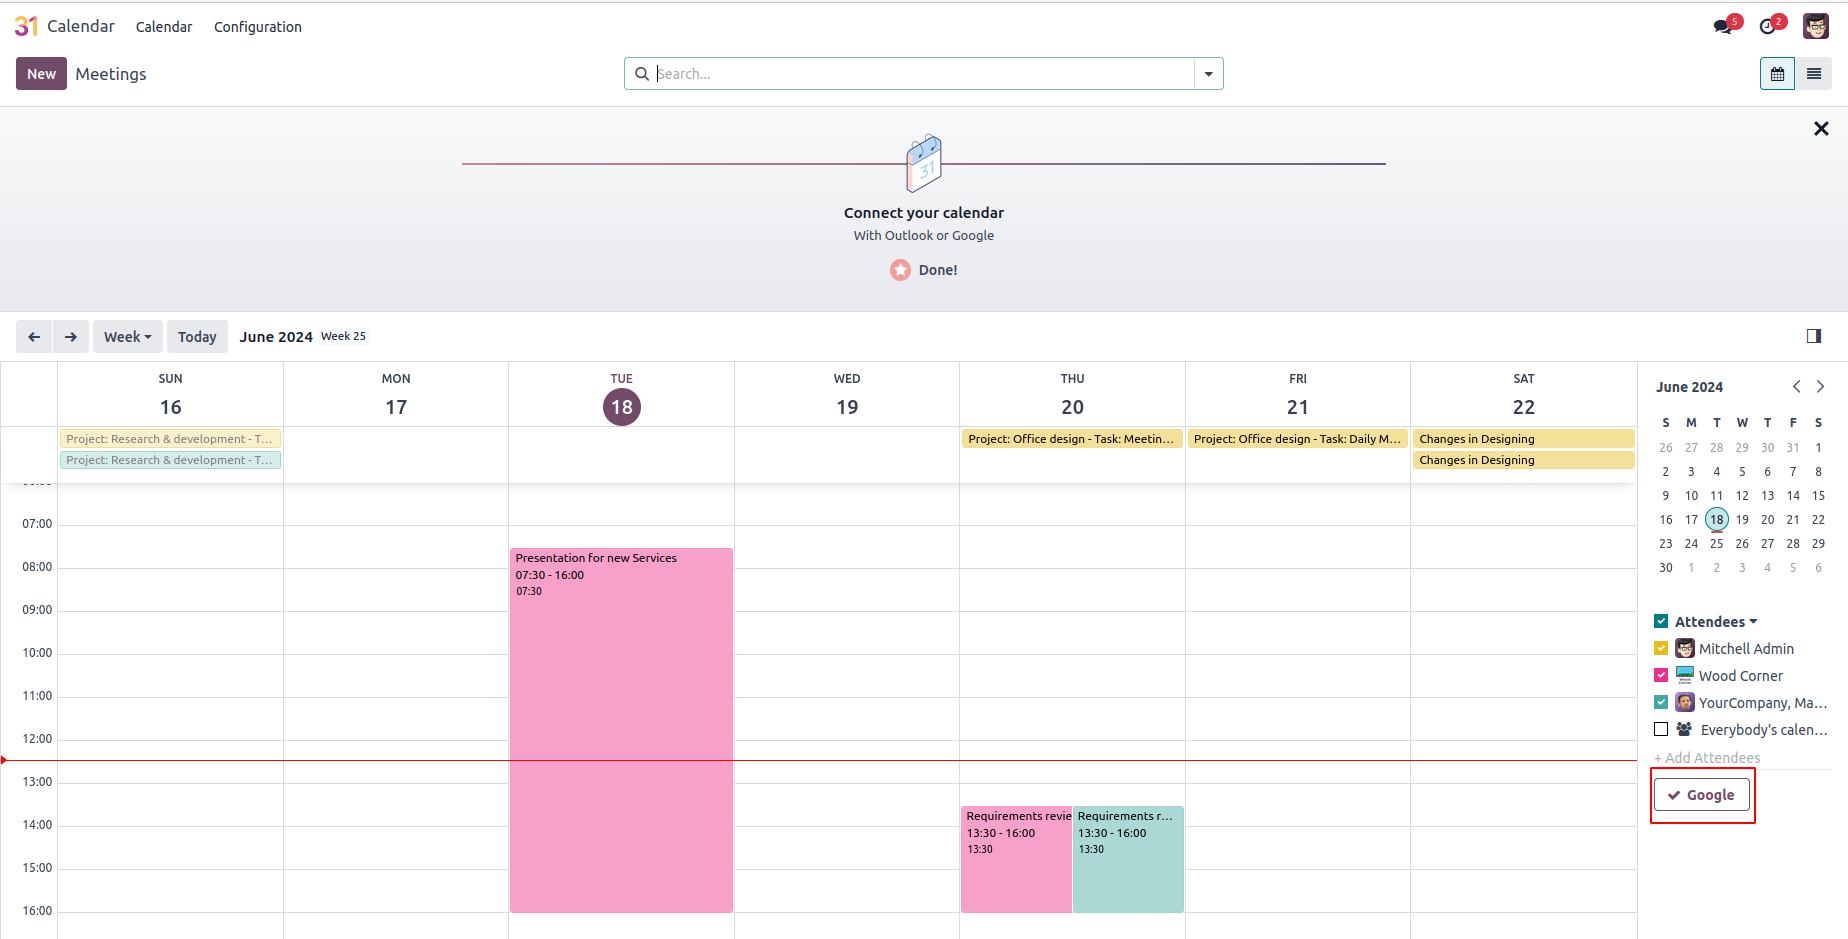Uncheck Wood Corner attendee

coord(1661,676)
